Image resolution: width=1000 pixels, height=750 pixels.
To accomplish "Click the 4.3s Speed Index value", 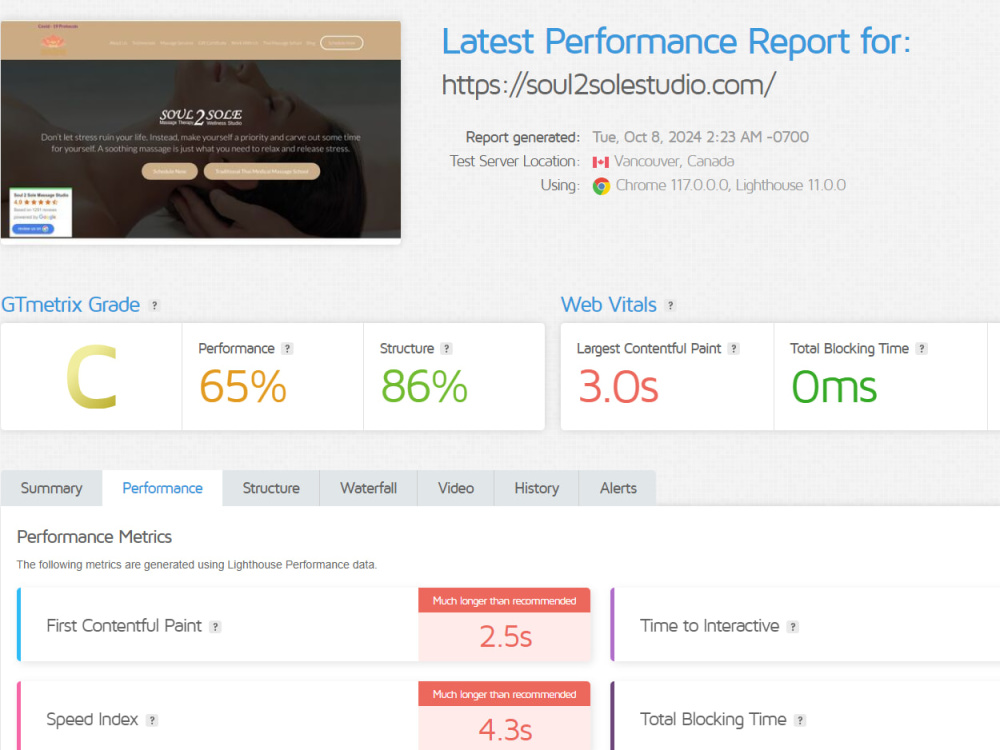I will pos(505,730).
